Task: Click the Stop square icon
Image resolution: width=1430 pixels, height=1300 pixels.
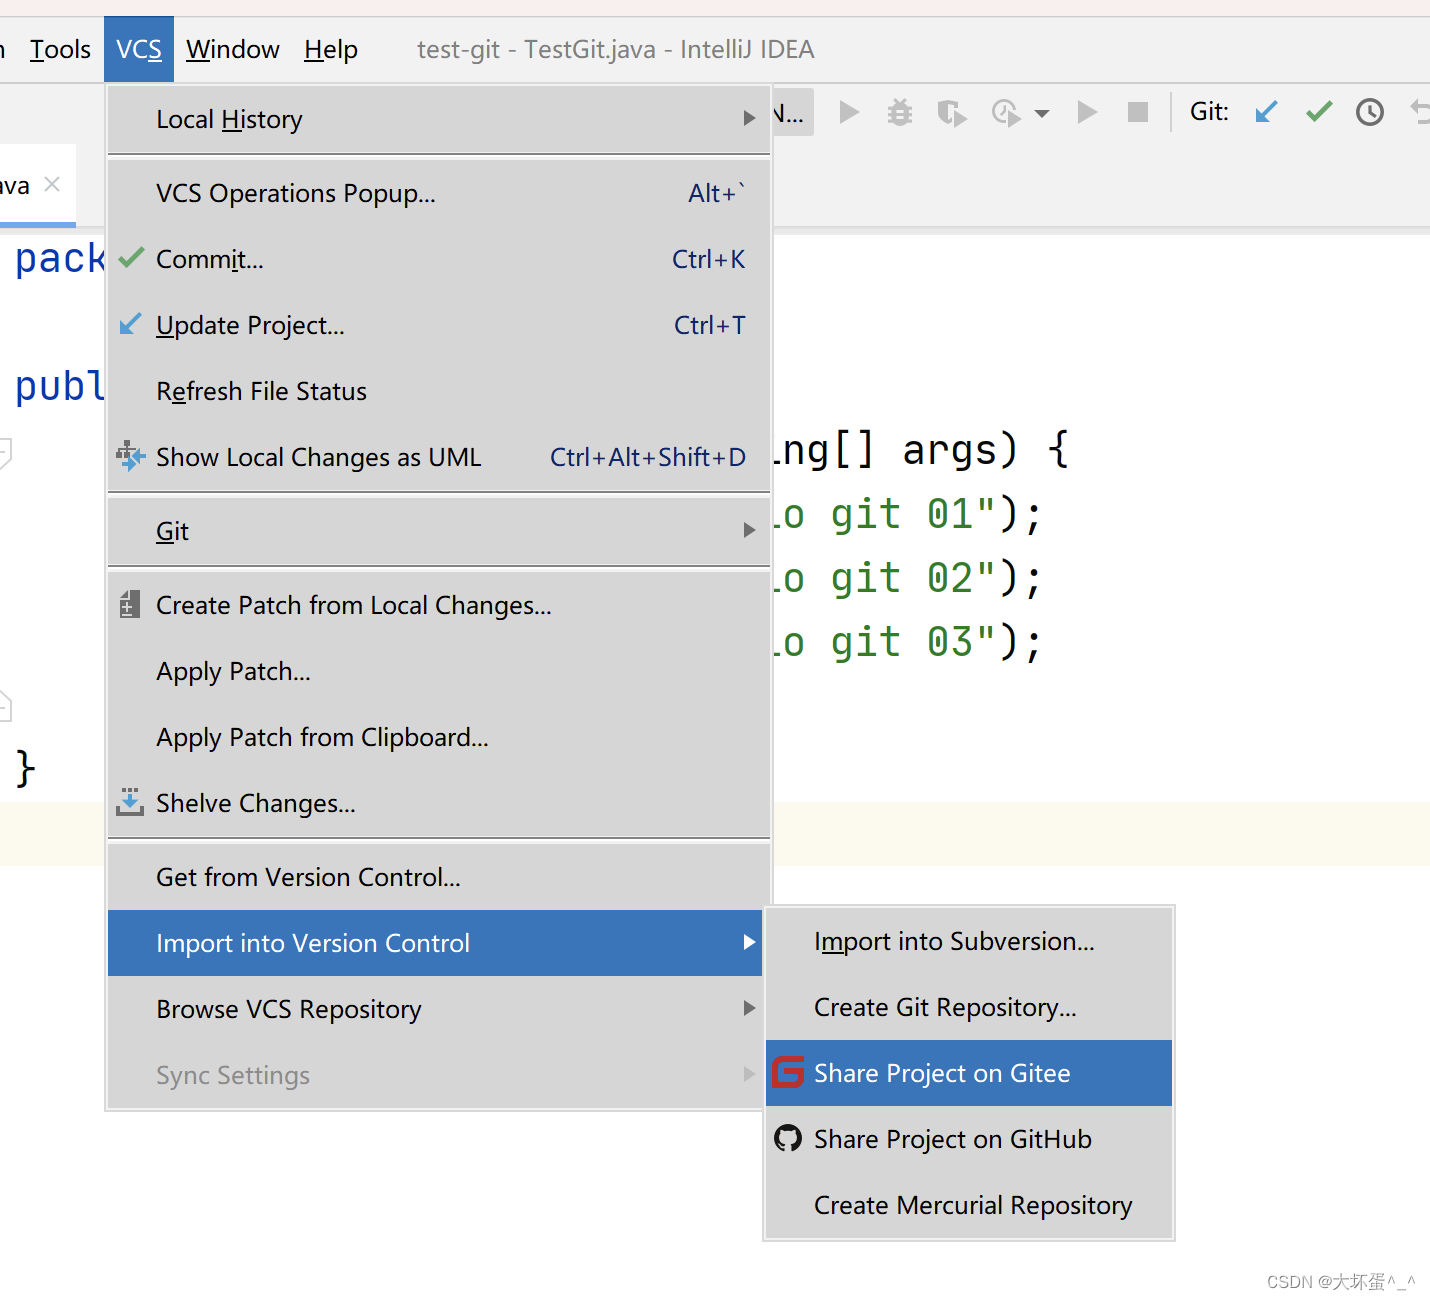Action: [x=1138, y=112]
